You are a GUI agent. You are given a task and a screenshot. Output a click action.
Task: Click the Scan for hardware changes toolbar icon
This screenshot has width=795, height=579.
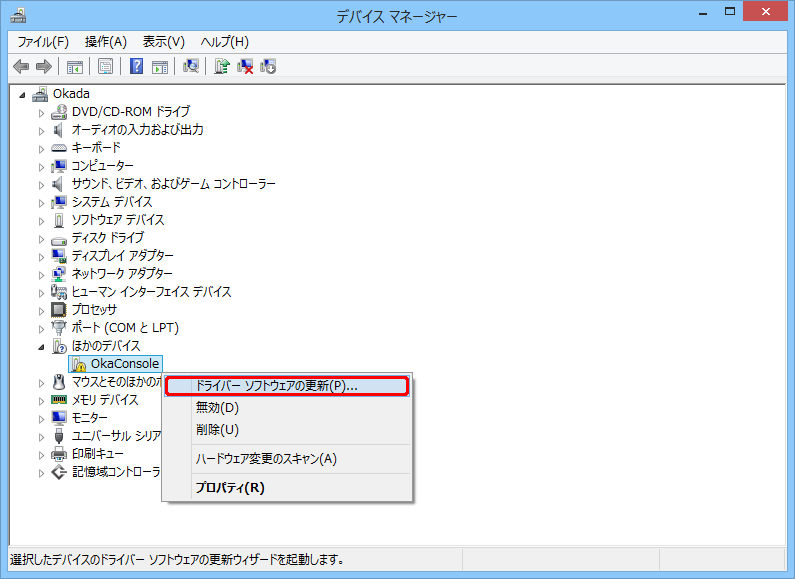(191, 66)
